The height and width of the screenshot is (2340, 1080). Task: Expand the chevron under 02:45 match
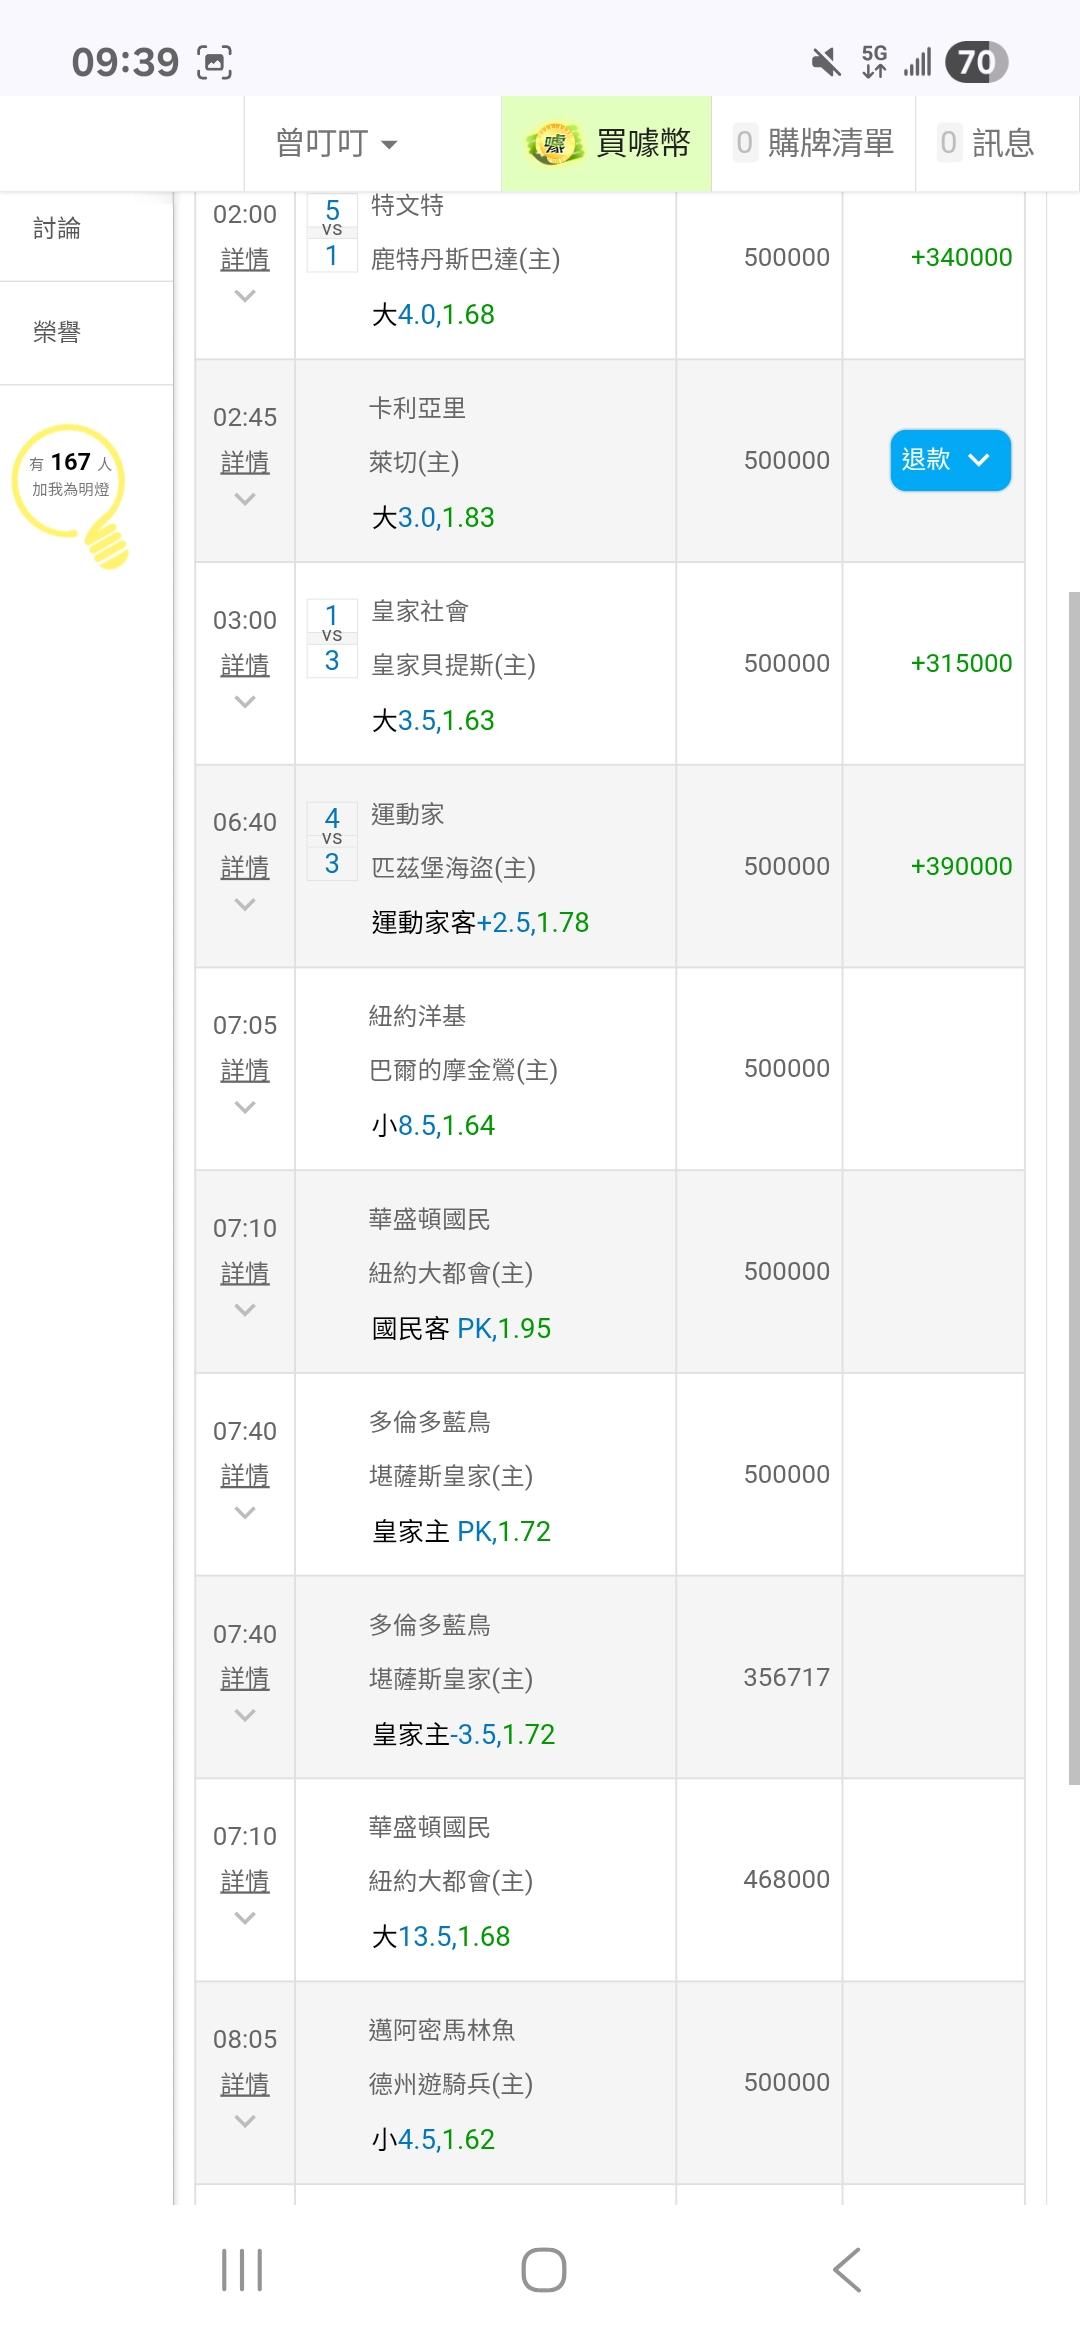pyautogui.click(x=245, y=498)
